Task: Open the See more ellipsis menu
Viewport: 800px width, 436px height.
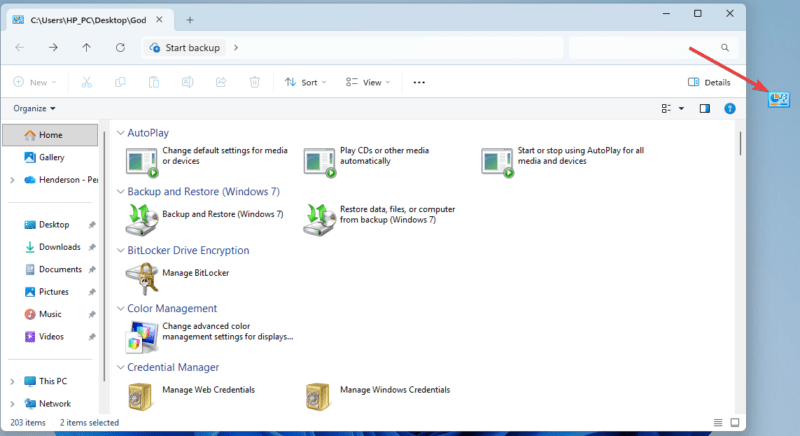Action: [419, 82]
